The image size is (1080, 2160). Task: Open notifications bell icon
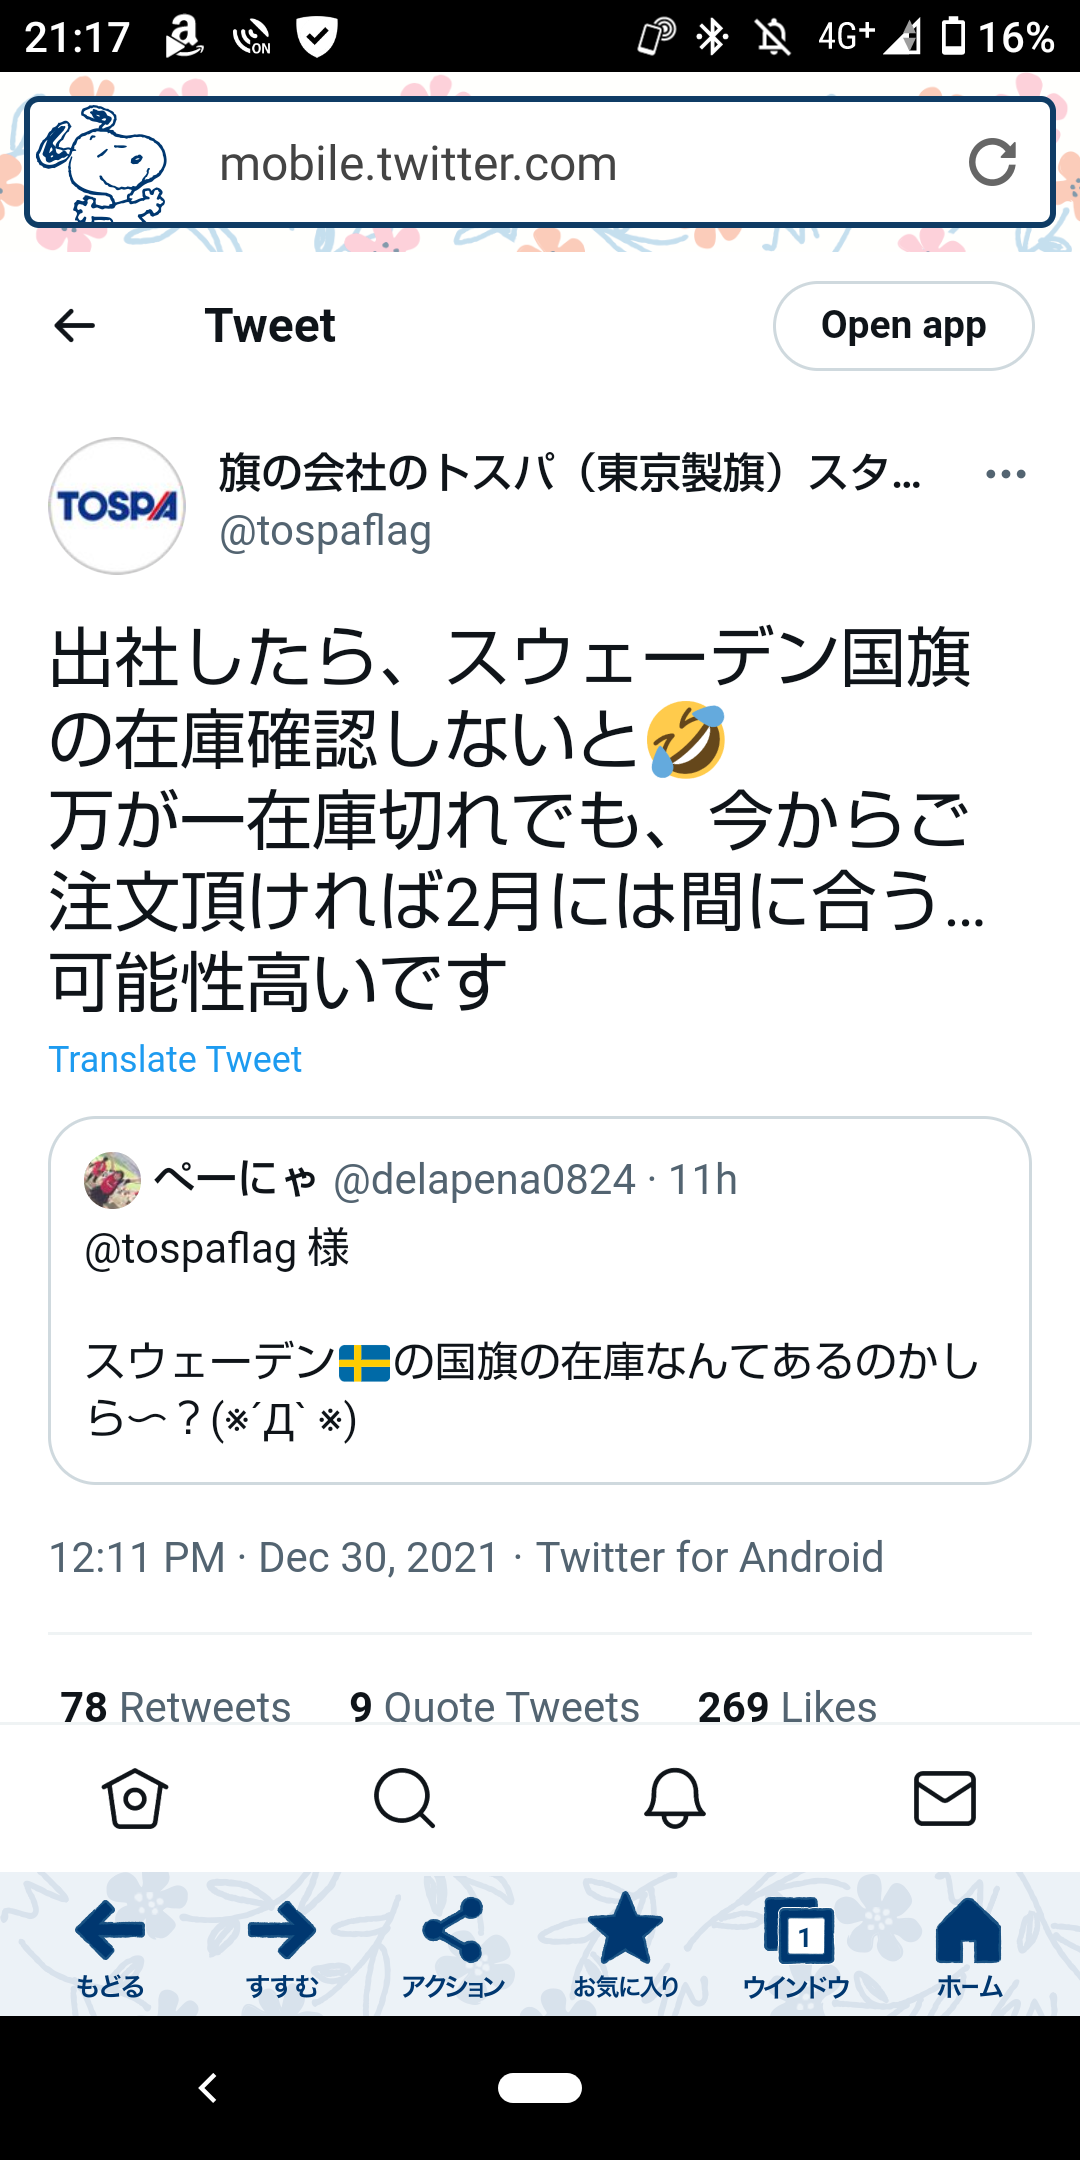pos(675,1798)
